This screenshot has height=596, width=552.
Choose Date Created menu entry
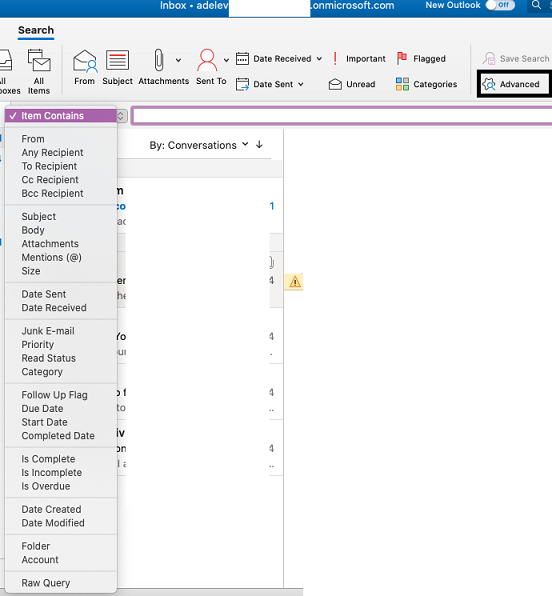pos(61,509)
